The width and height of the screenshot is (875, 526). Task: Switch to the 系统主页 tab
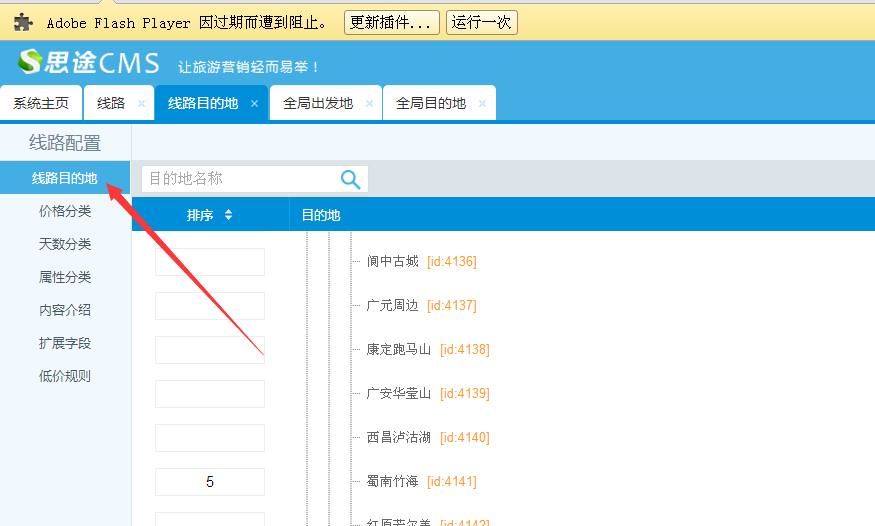click(x=41, y=103)
